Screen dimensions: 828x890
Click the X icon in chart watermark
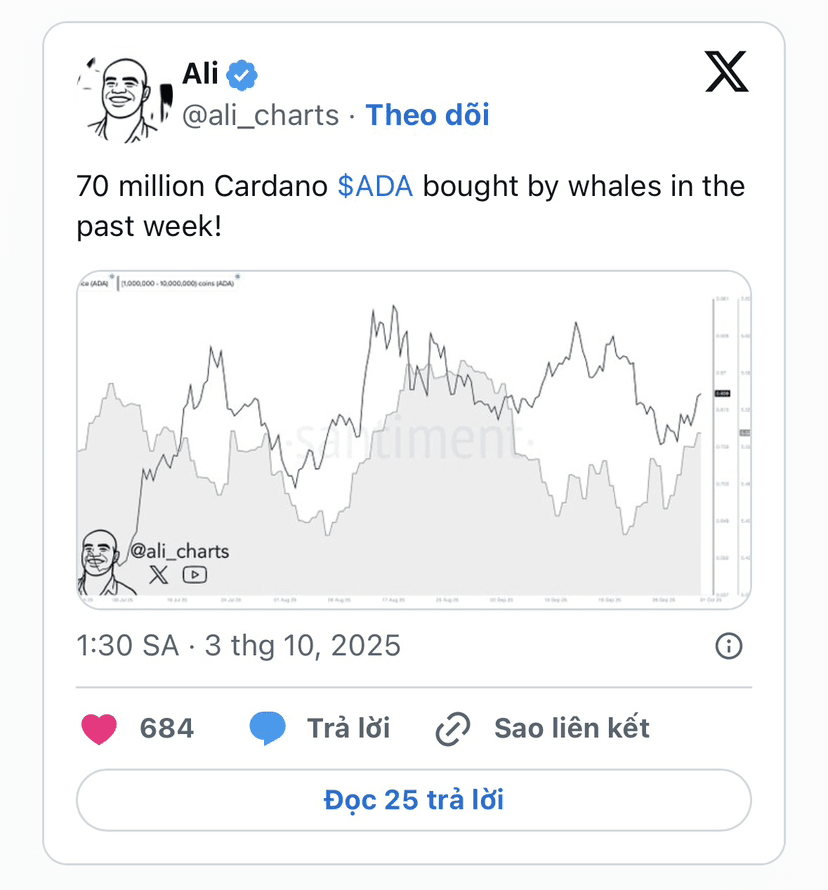point(159,575)
